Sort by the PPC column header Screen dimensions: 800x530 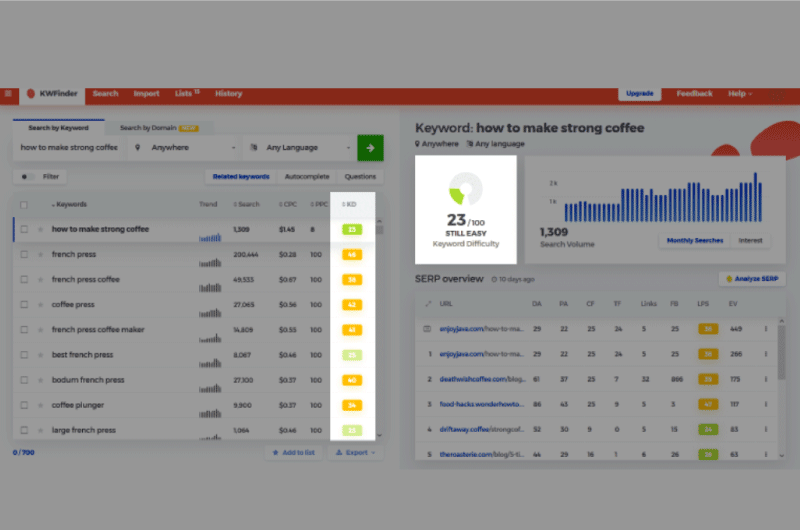pyautogui.click(x=319, y=205)
